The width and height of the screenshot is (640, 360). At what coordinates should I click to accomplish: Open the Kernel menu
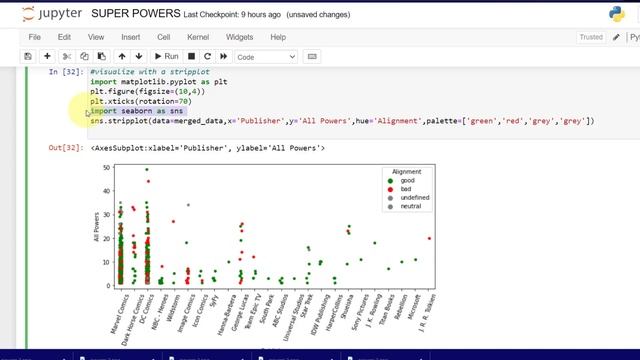[198, 37]
